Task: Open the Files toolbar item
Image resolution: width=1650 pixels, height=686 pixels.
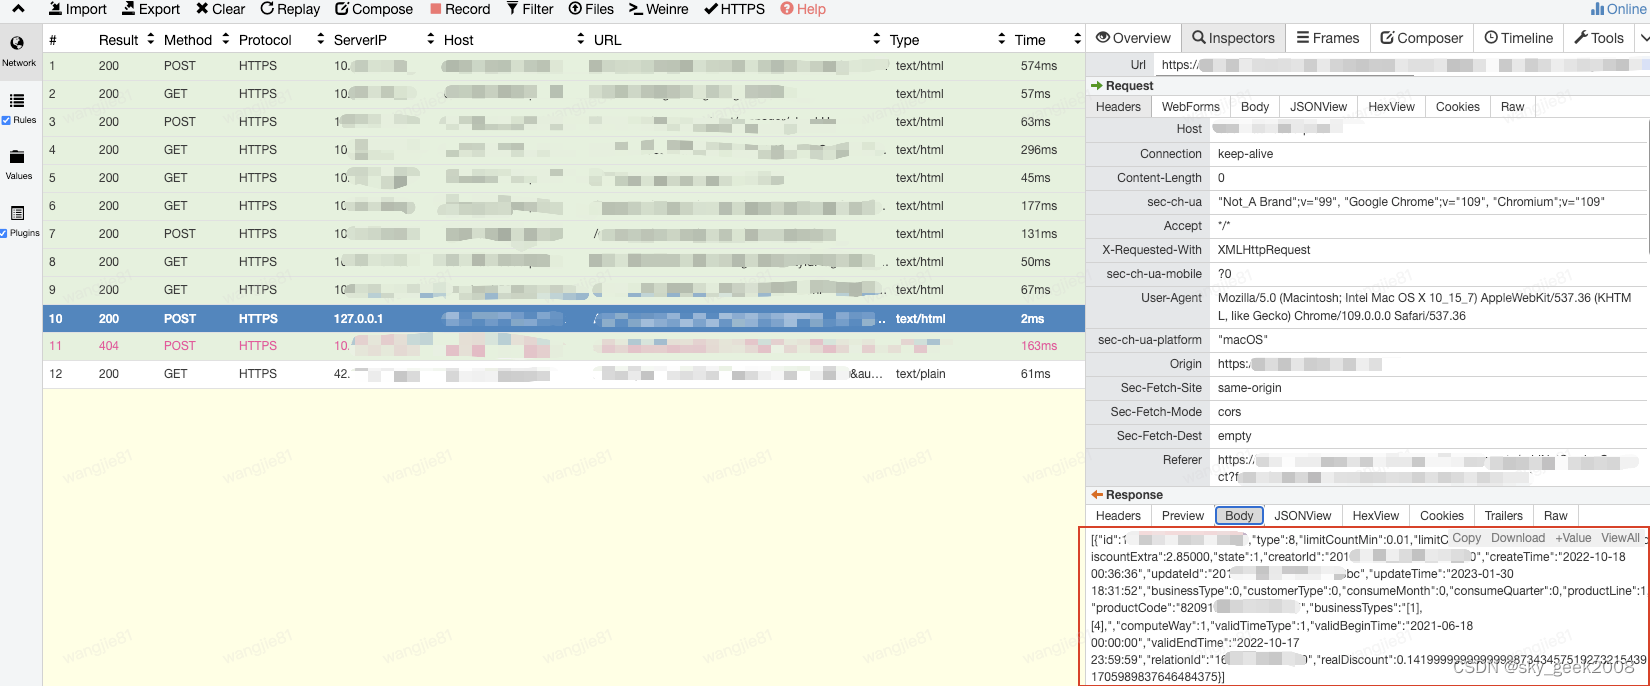Action: tap(591, 9)
